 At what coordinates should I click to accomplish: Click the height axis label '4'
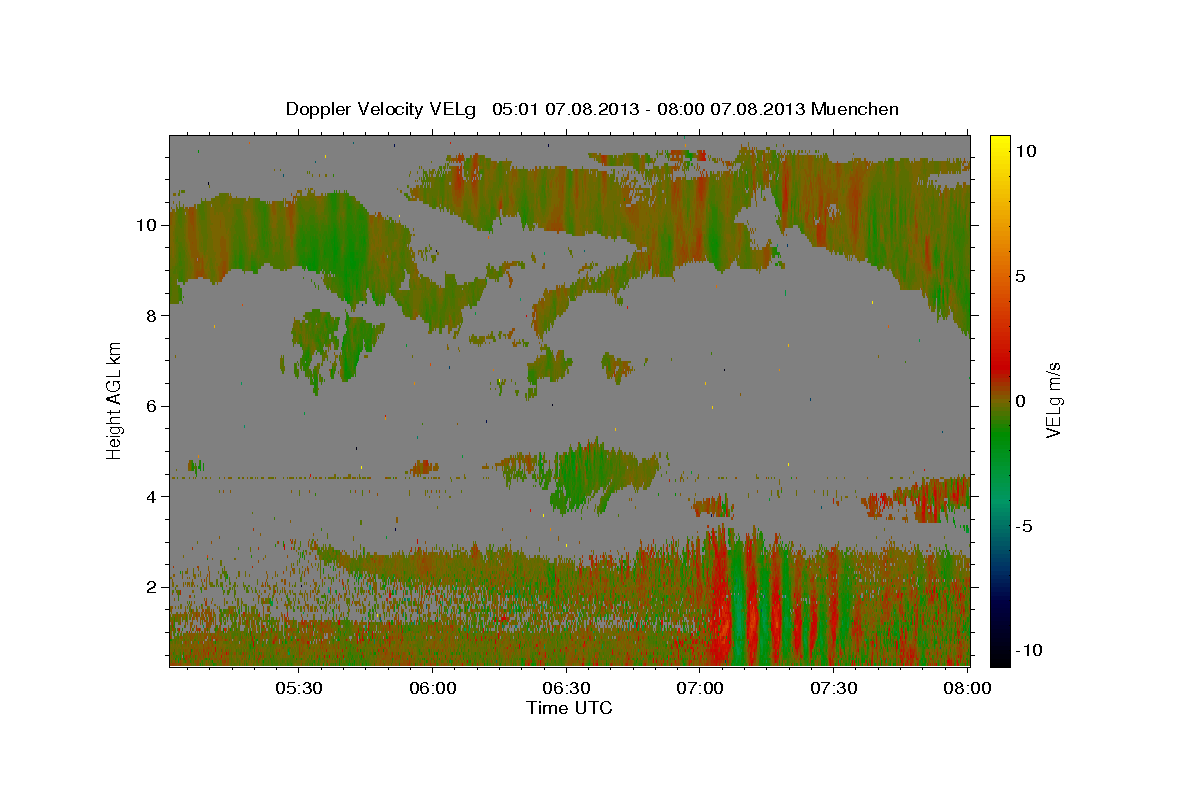151,496
